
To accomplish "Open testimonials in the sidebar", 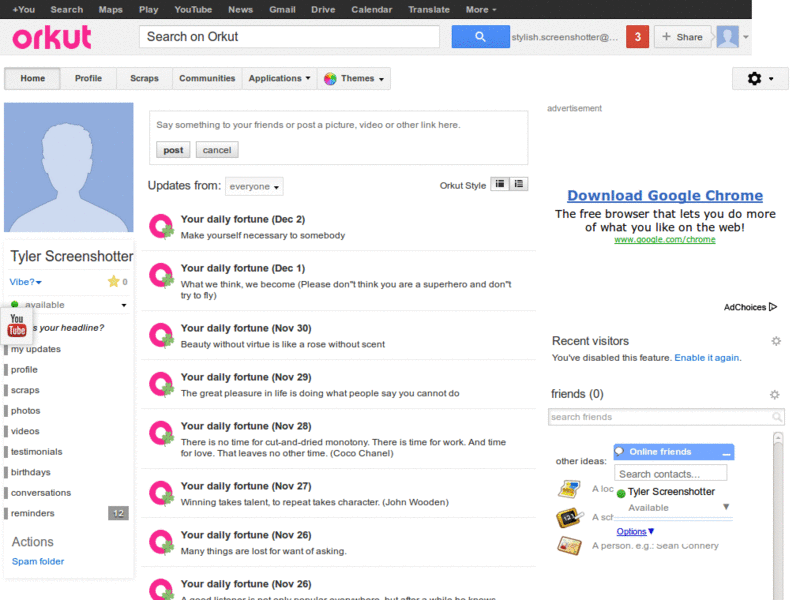I will (x=36, y=452).
